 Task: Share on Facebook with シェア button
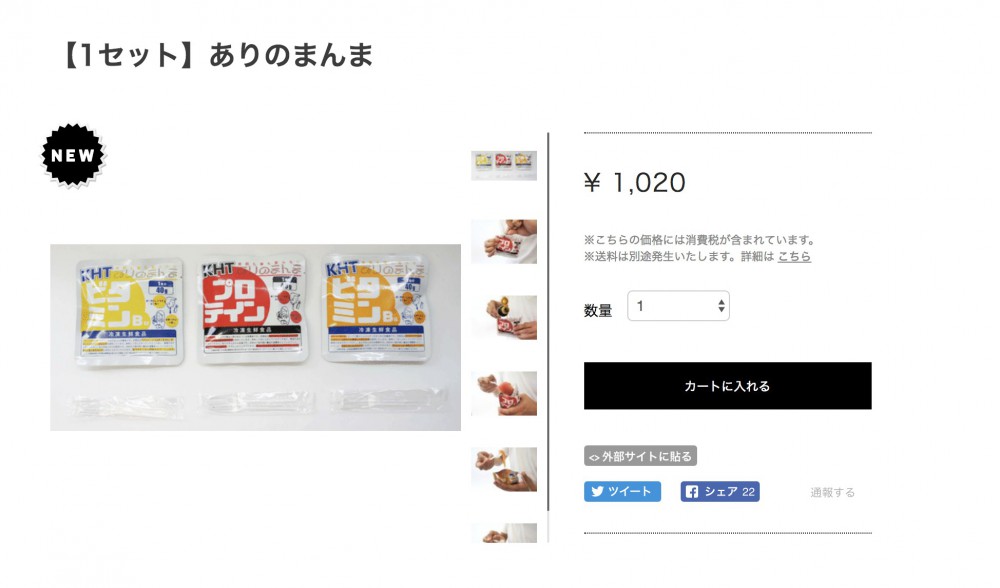tap(720, 492)
